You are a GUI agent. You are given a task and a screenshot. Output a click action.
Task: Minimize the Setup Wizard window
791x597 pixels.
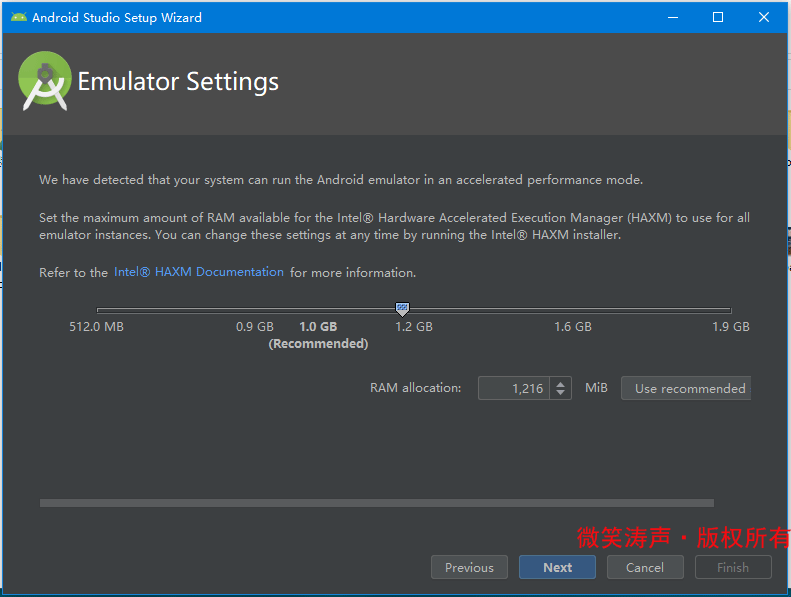point(672,17)
